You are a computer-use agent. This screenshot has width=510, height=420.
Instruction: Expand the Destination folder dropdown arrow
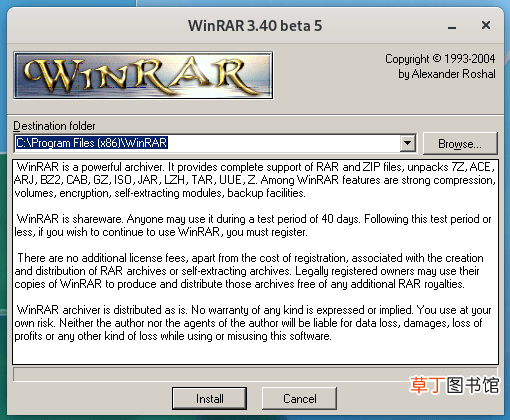[408, 143]
